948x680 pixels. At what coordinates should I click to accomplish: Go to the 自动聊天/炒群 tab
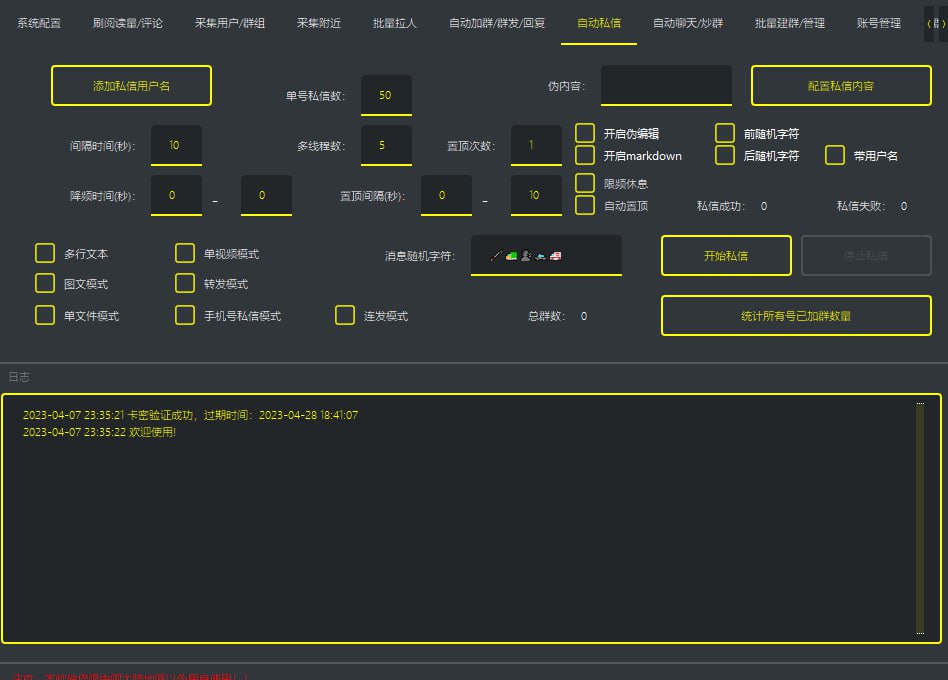click(x=688, y=23)
